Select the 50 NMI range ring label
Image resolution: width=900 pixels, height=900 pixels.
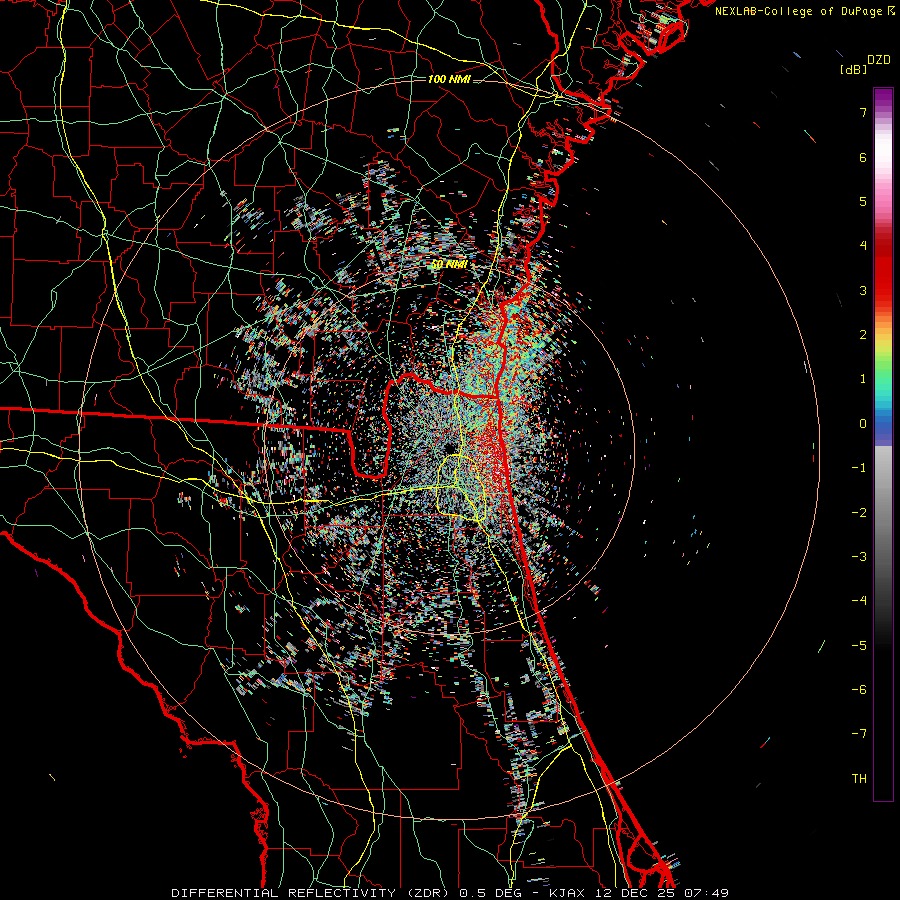[x=449, y=265]
